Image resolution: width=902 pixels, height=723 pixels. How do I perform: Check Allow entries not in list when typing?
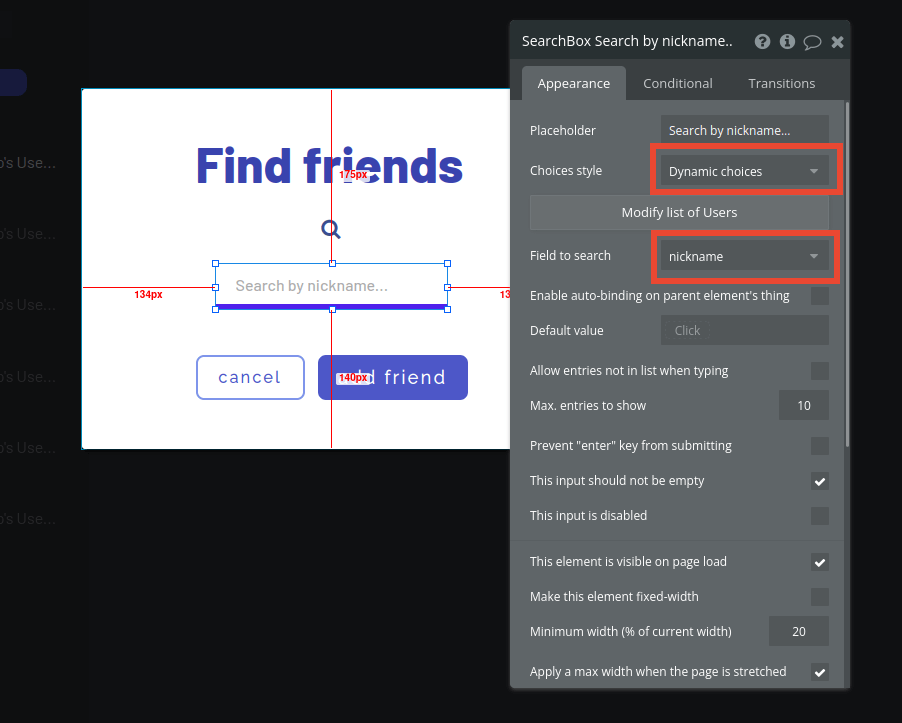(820, 370)
